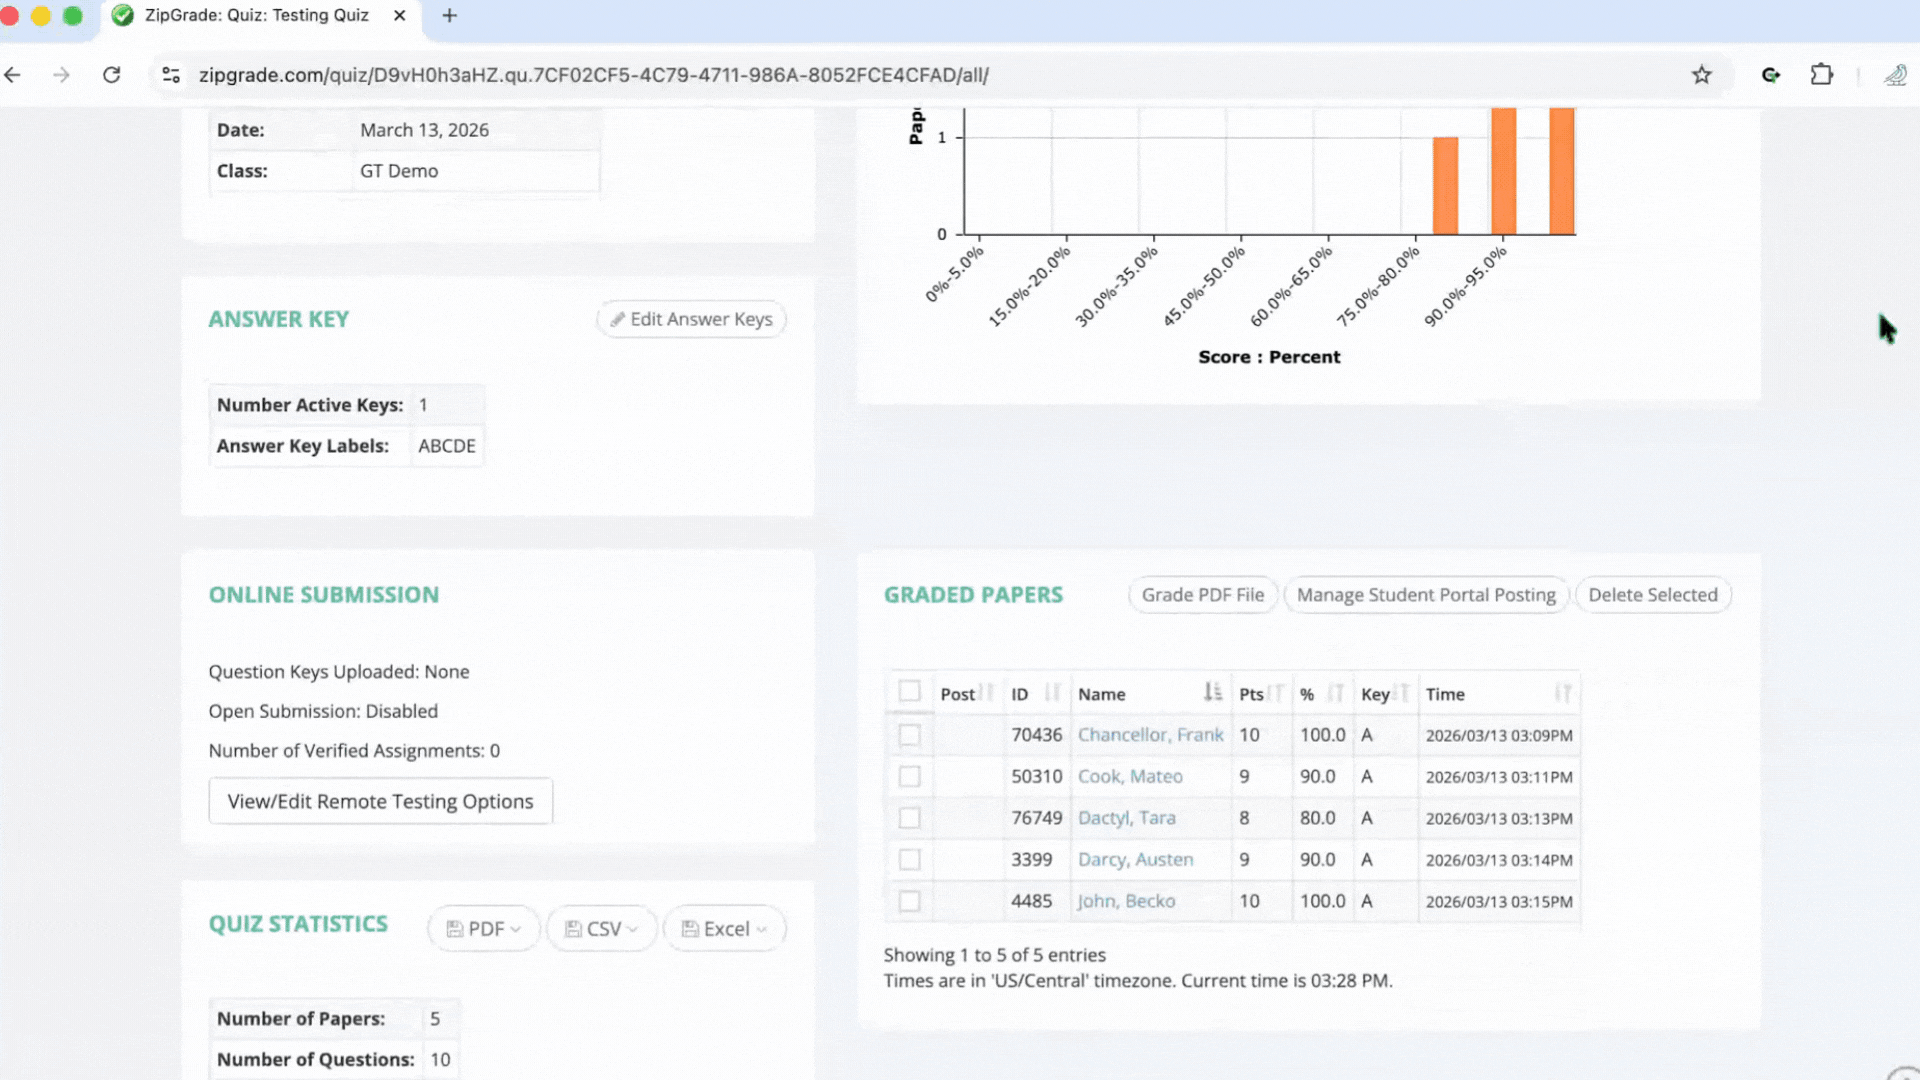This screenshot has height=1080, width=1920.
Task: Open Cook, Mateo's graded paper link
Action: coord(1130,776)
